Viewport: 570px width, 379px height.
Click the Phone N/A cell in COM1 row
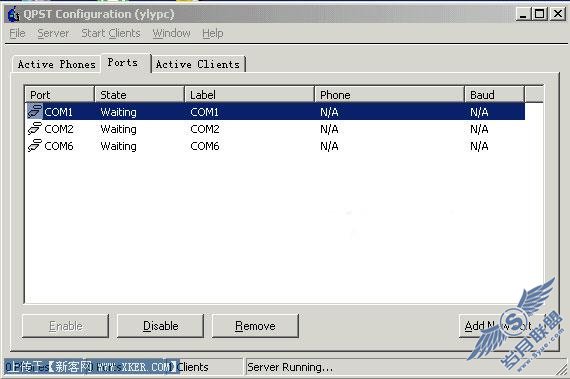point(329,112)
